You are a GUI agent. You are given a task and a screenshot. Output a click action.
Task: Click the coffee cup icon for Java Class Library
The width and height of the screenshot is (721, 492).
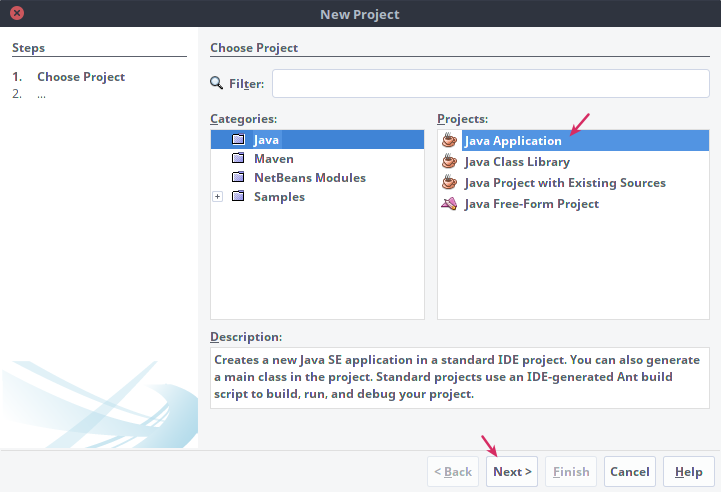point(449,161)
